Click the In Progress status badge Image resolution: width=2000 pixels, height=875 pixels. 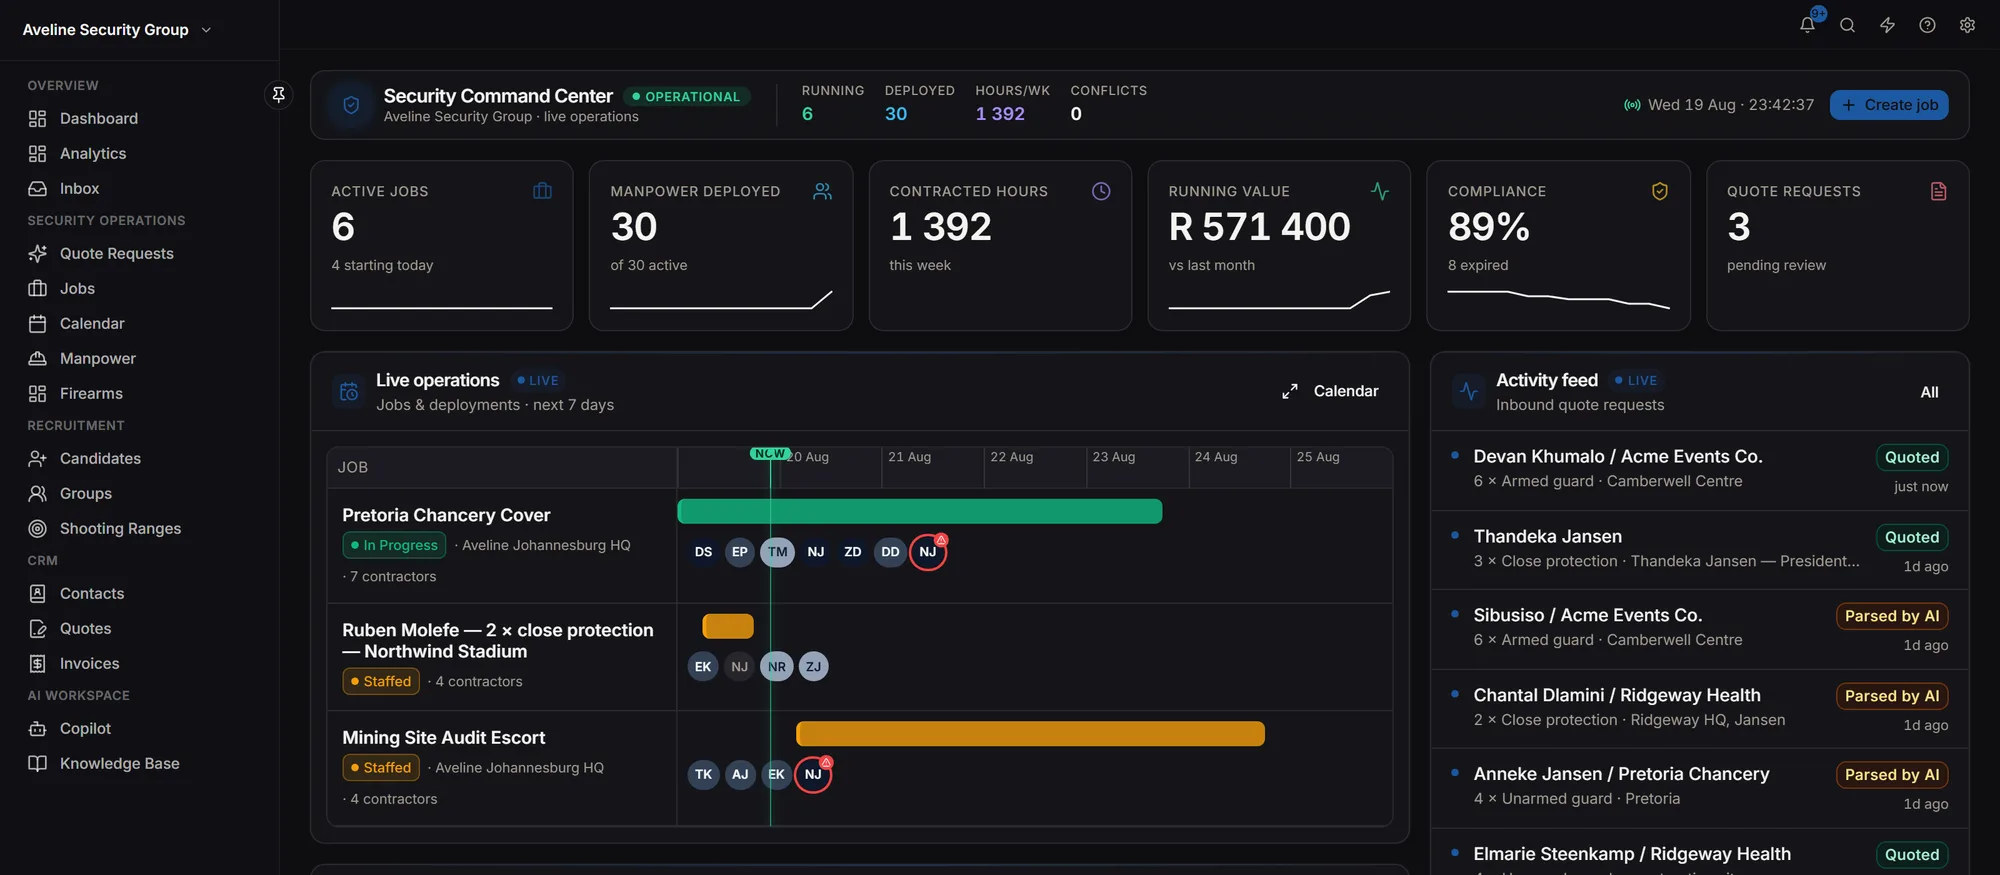[x=394, y=545]
